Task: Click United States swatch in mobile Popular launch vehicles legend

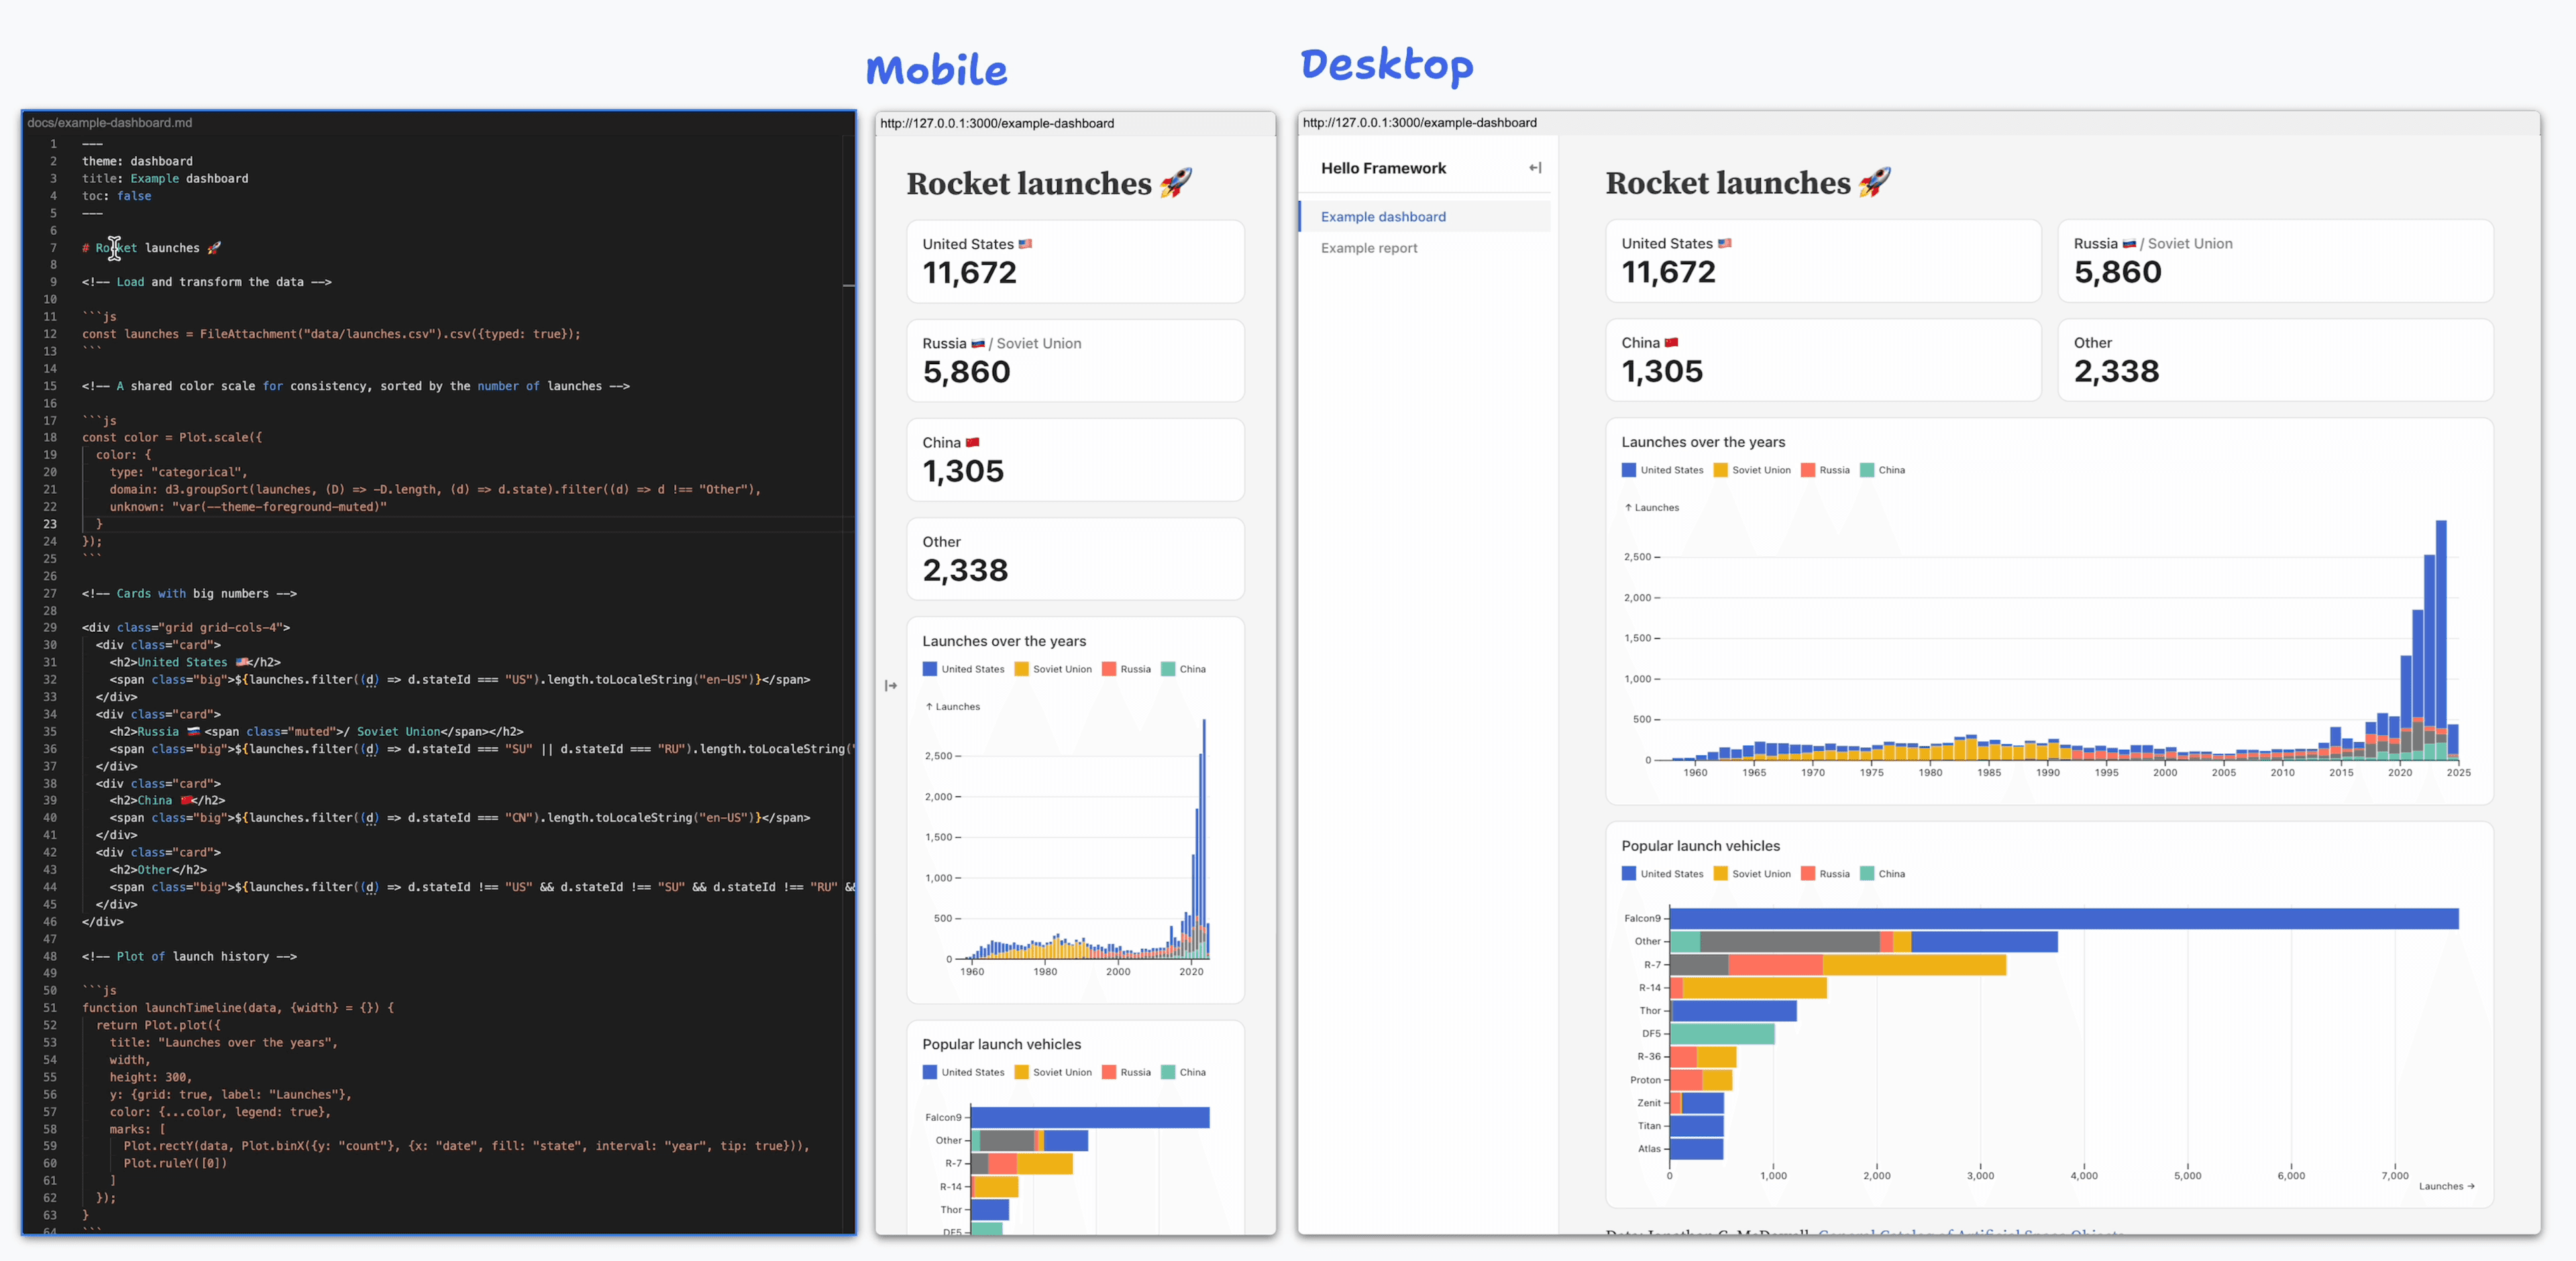Action: 930,1072
